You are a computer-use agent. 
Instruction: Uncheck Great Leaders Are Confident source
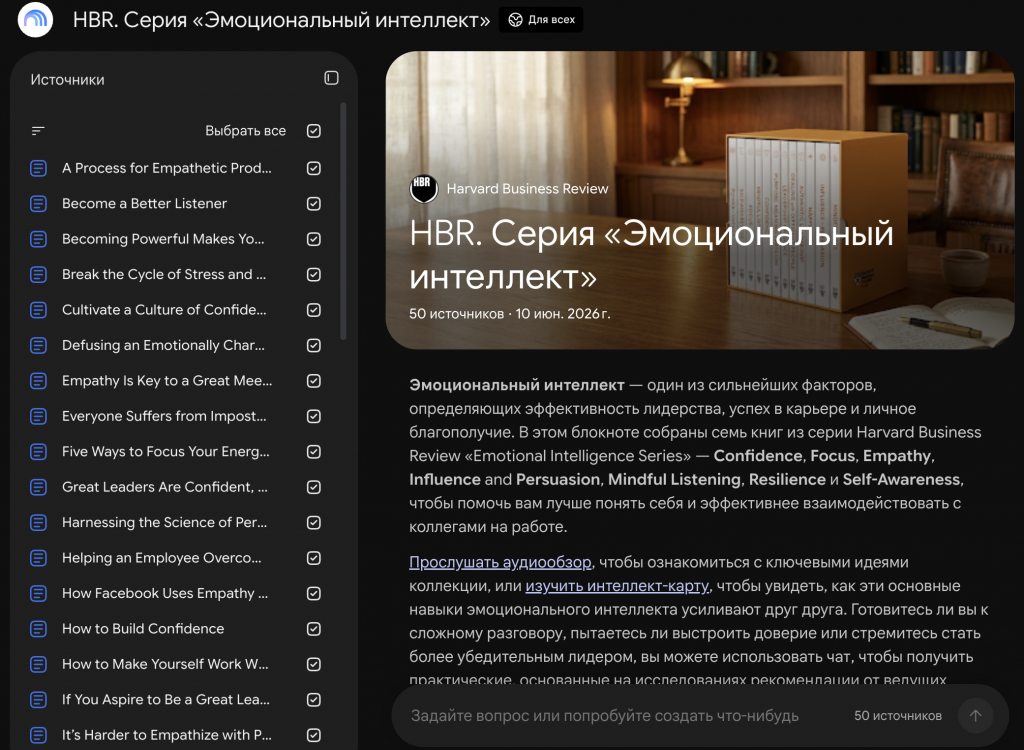pos(313,487)
